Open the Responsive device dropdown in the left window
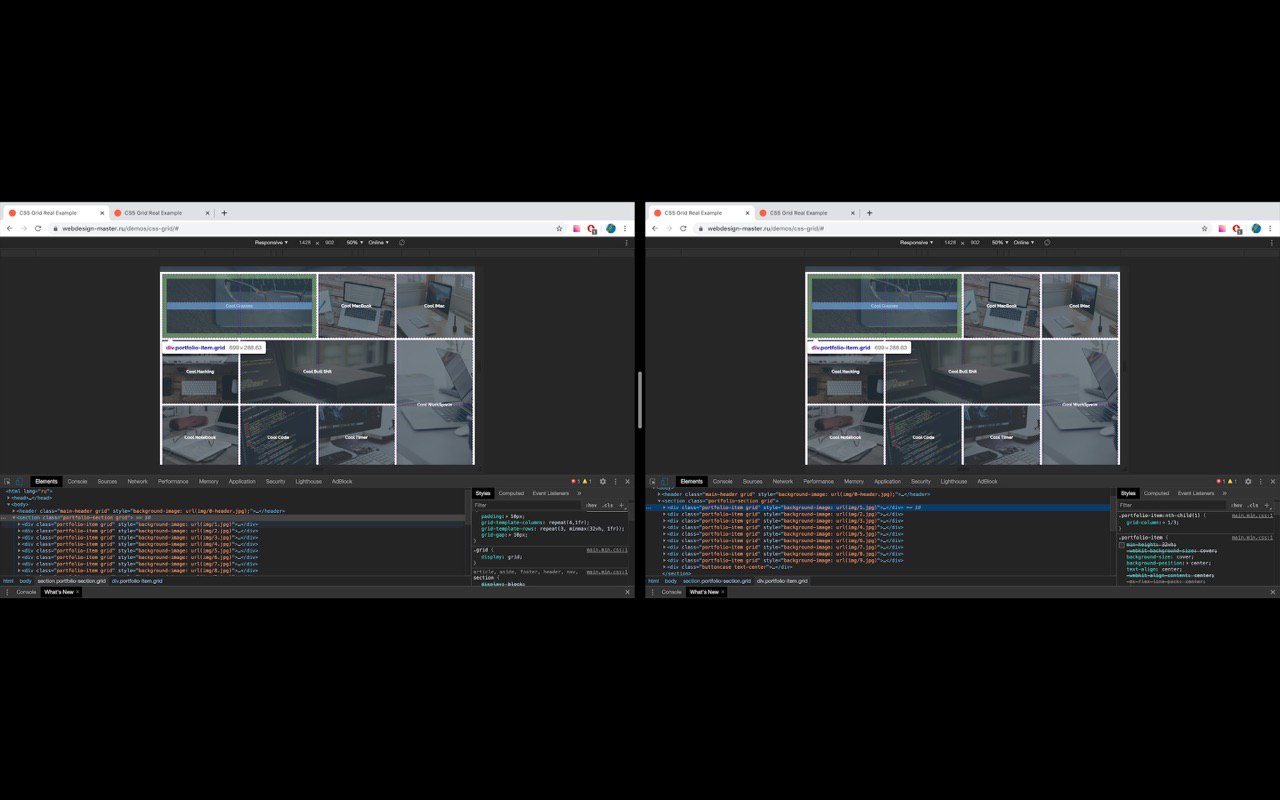1280x800 pixels. (271, 242)
